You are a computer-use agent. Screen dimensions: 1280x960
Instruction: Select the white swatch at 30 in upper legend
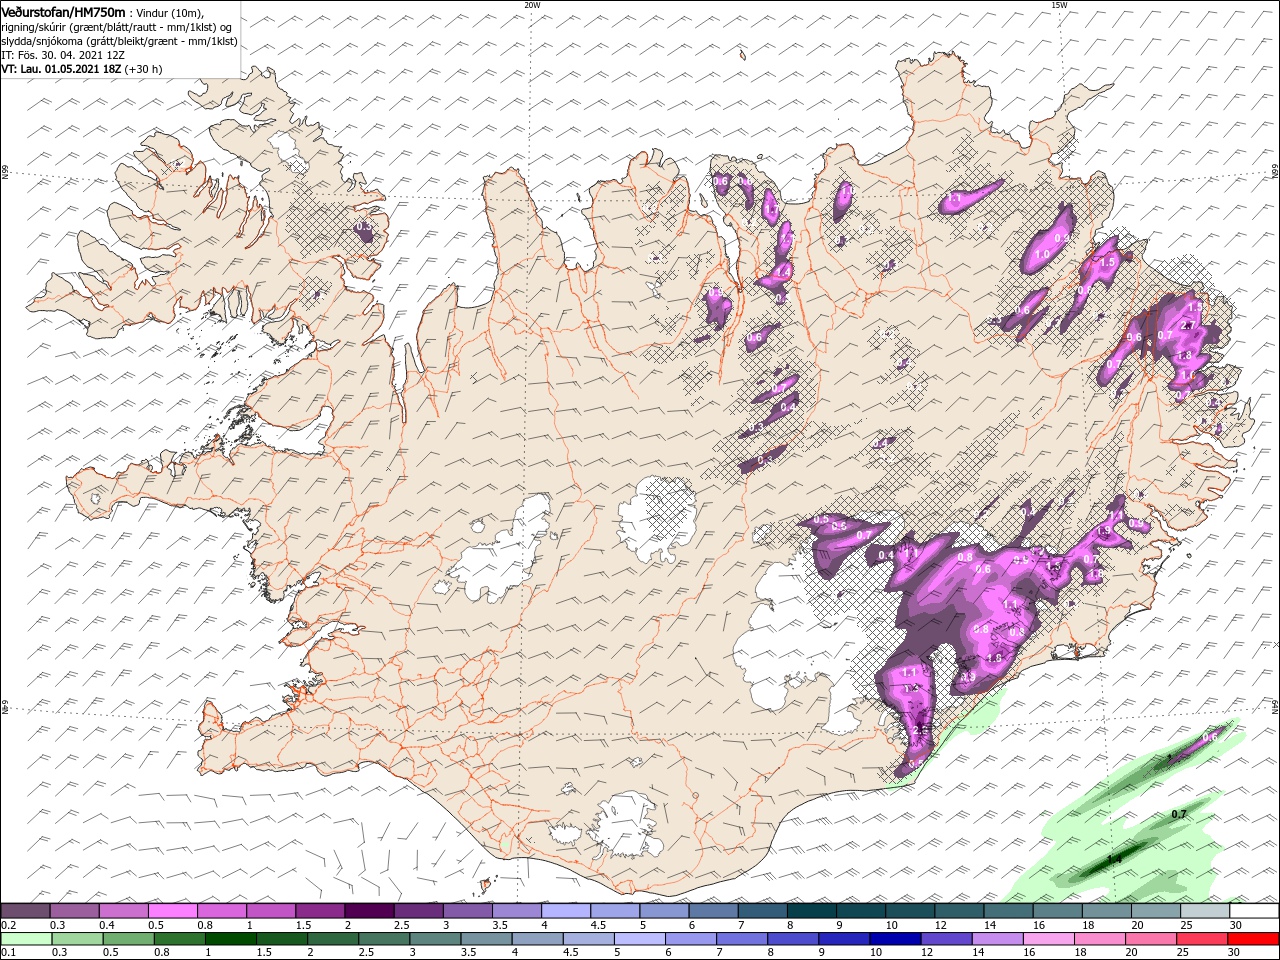[x=1254, y=911]
